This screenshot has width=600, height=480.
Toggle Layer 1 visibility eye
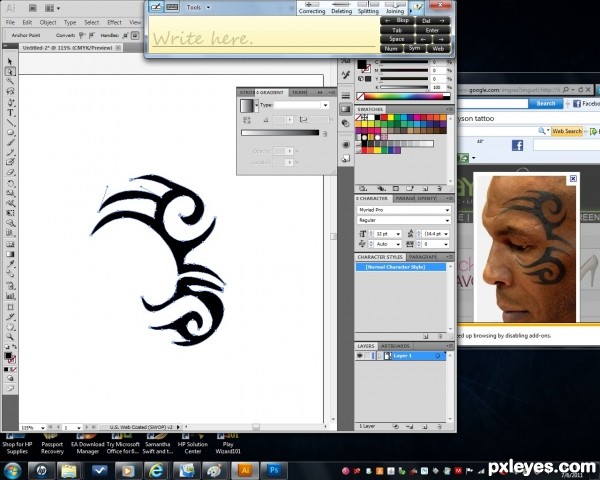point(360,356)
